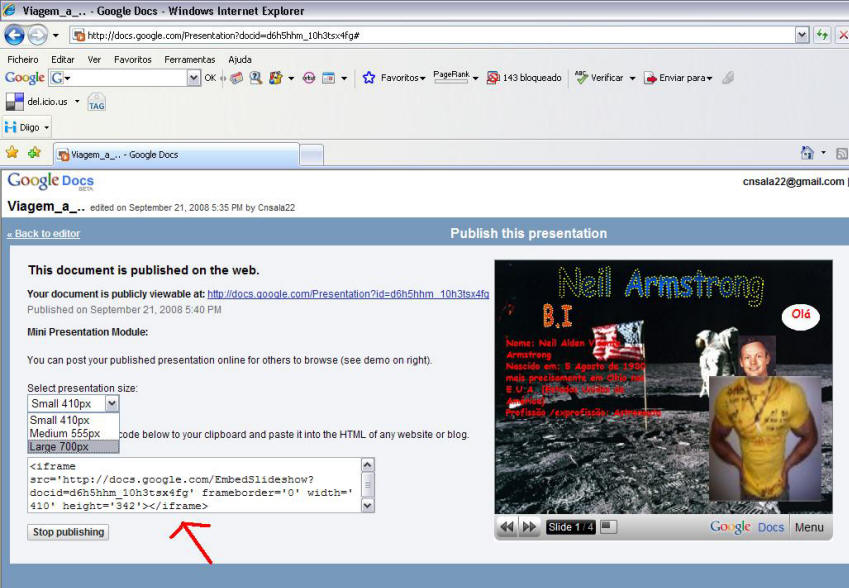849x588 pixels.
Task: Click the RSS feeds icon
Action: pyautogui.click(x=842, y=154)
